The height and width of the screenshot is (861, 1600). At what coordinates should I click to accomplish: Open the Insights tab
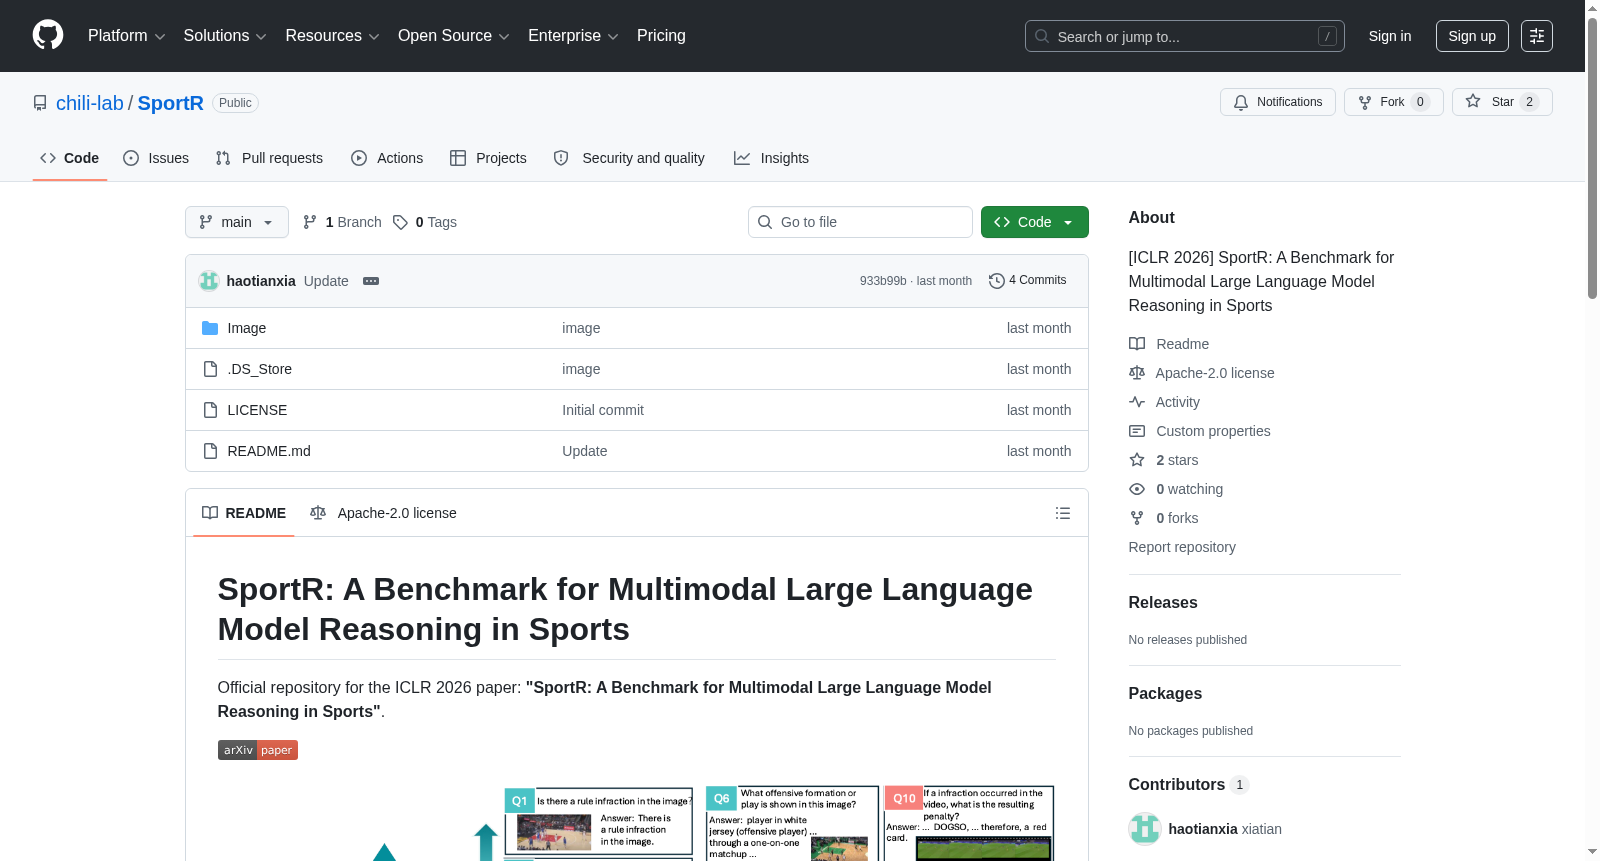(x=771, y=158)
